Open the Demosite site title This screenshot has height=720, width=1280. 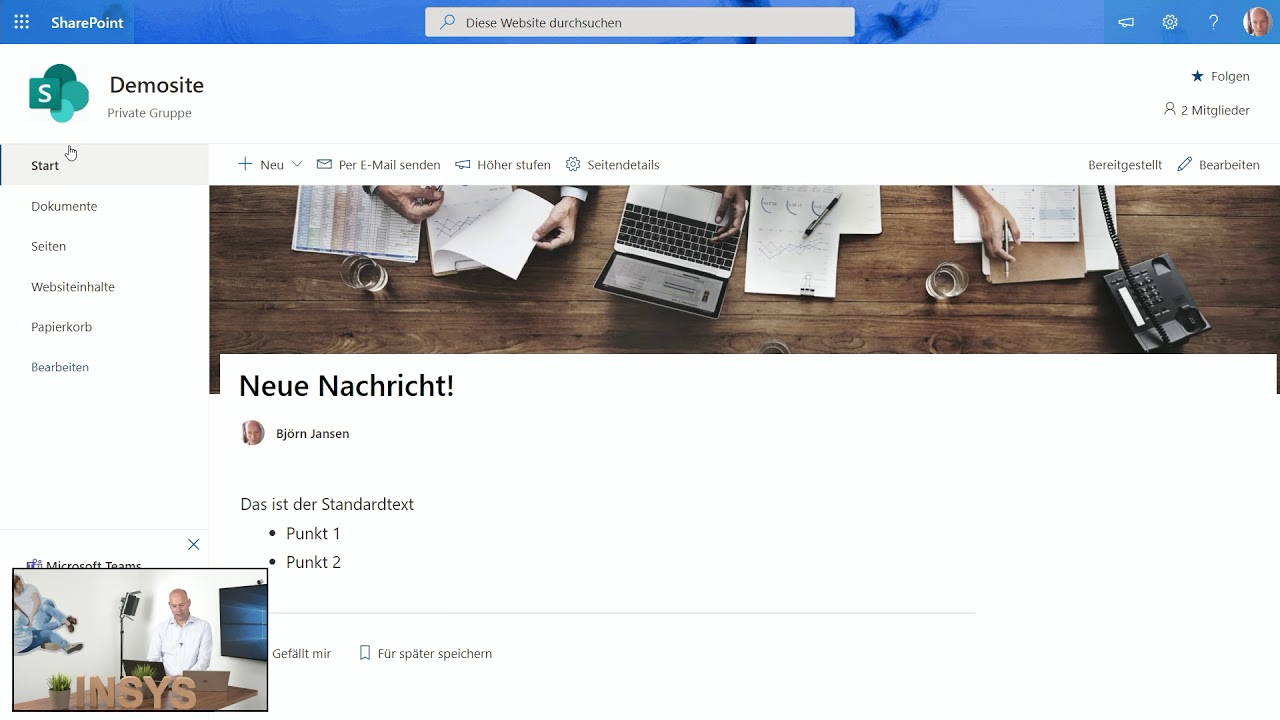(156, 85)
